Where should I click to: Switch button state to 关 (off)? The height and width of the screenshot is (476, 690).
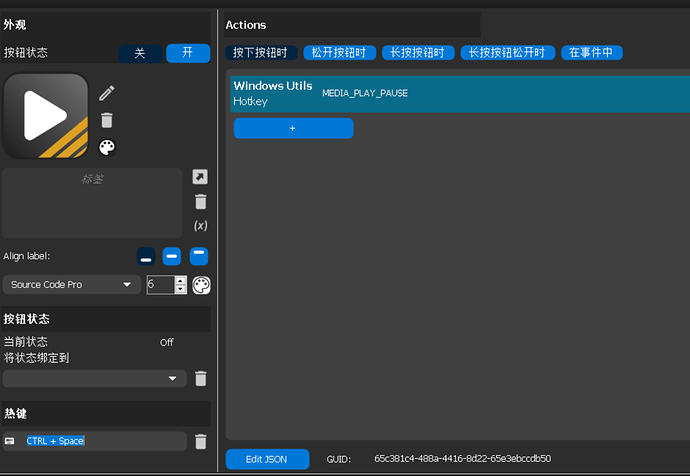140,53
